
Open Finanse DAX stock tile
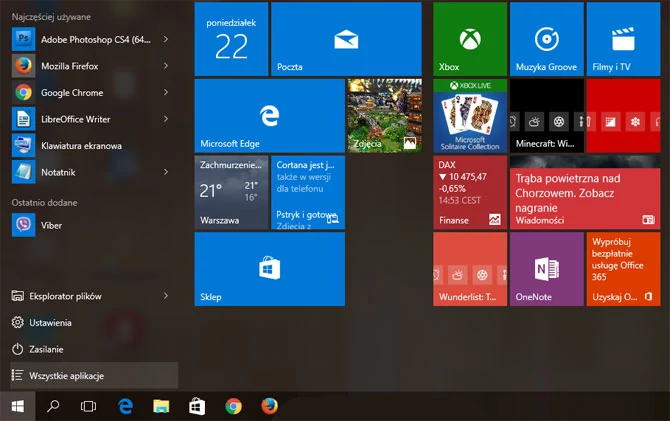(470, 192)
